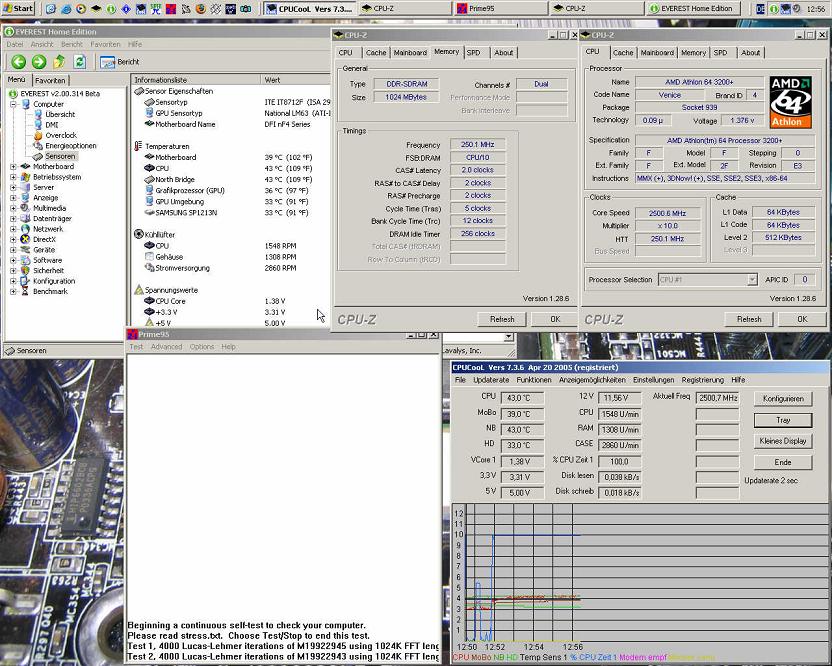Open the Funktionen menu in CPUCooL
832x666 pixels.
pos(534,380)
